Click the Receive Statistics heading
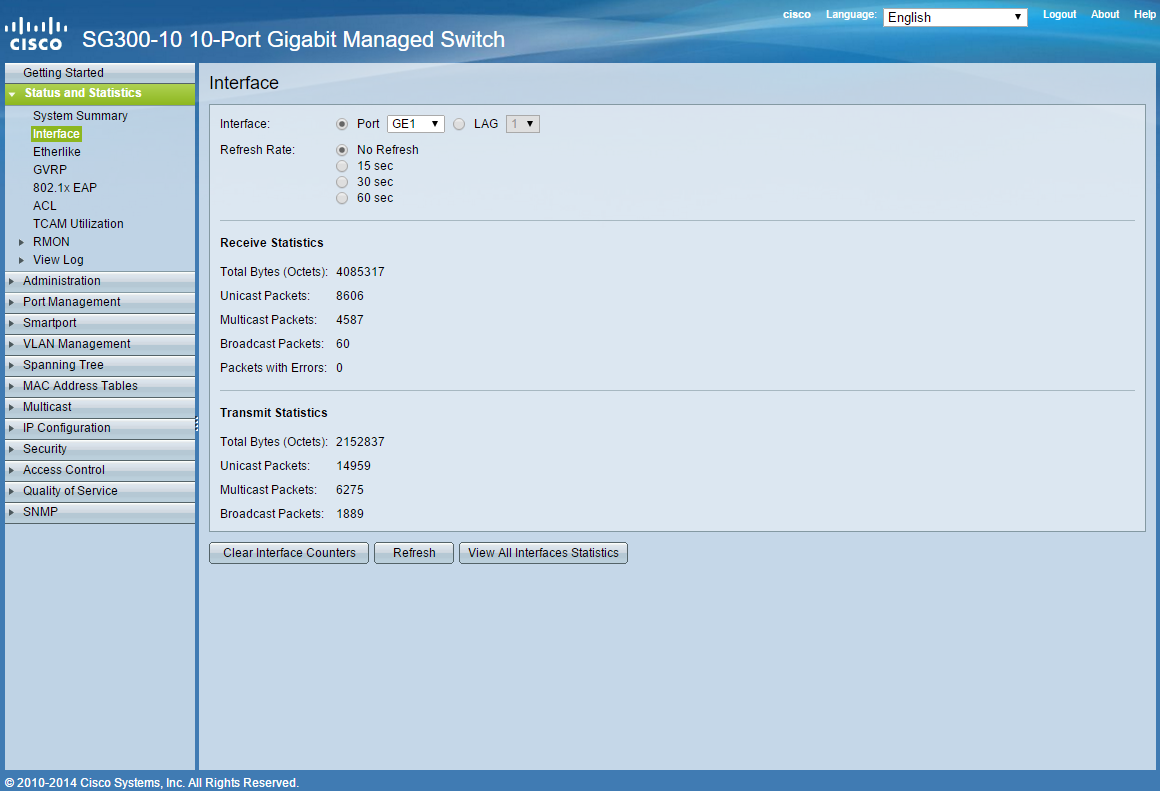Image resolution: width=1160 pixels, height=791 pixels. coord(272,243)
